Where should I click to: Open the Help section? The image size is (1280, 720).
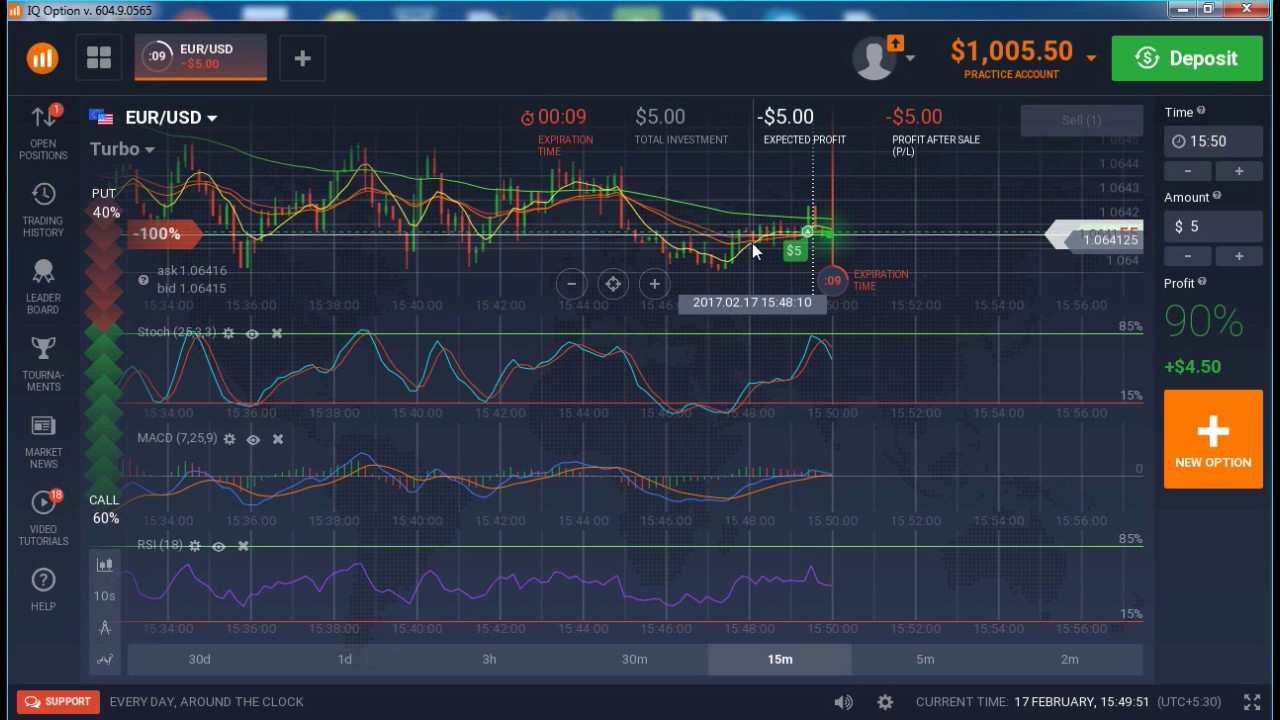point(43,589)
